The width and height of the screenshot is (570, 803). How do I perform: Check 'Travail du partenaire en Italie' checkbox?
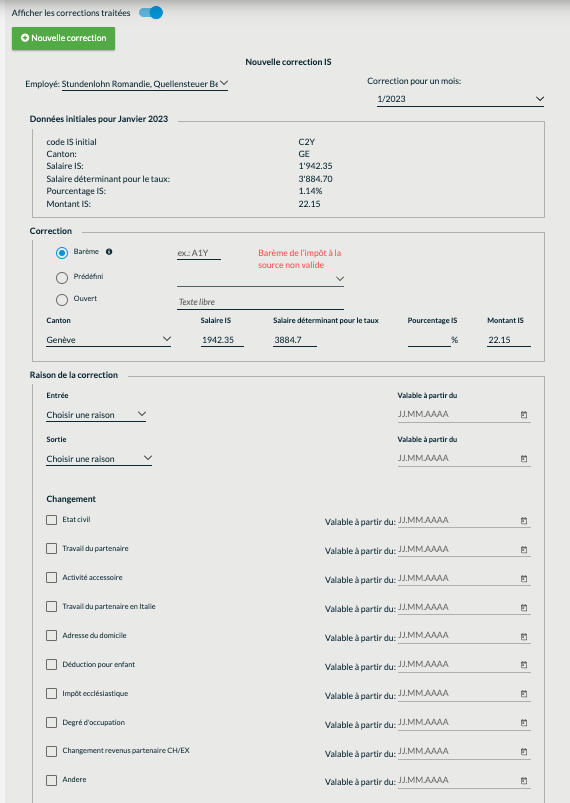tap(51, 607)
